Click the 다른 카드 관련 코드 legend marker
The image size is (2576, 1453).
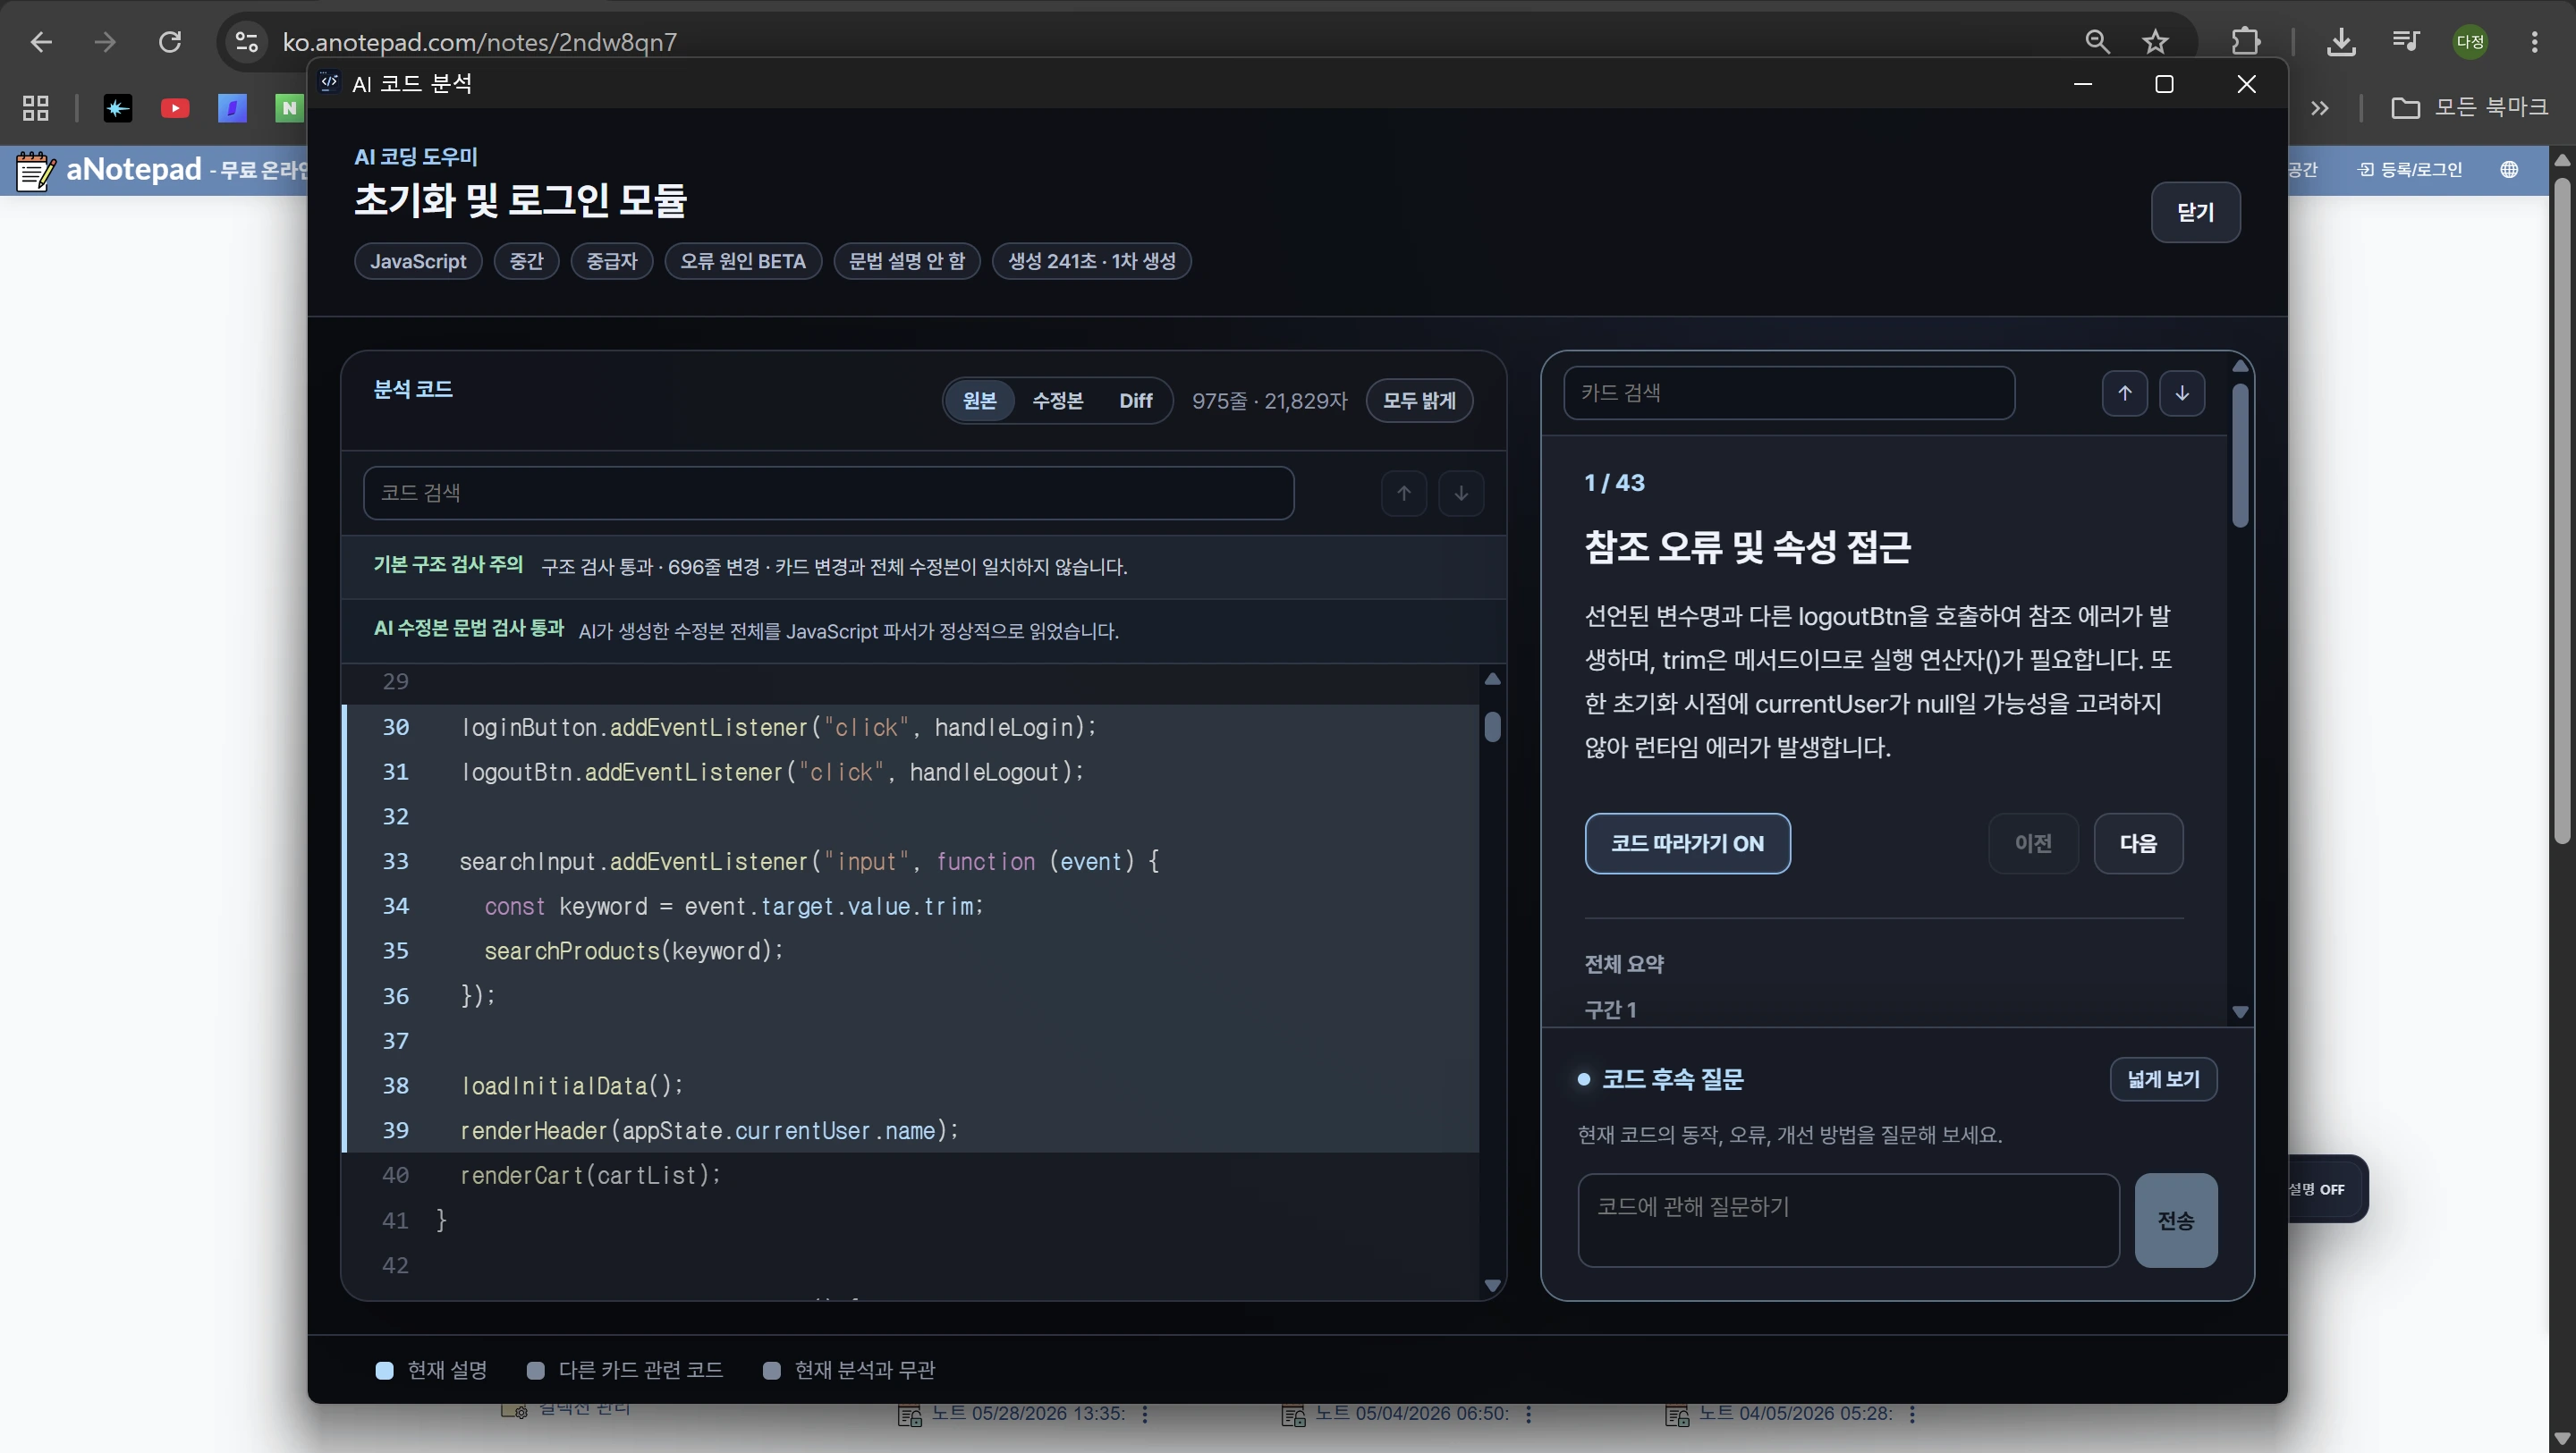coord(535,1371)
